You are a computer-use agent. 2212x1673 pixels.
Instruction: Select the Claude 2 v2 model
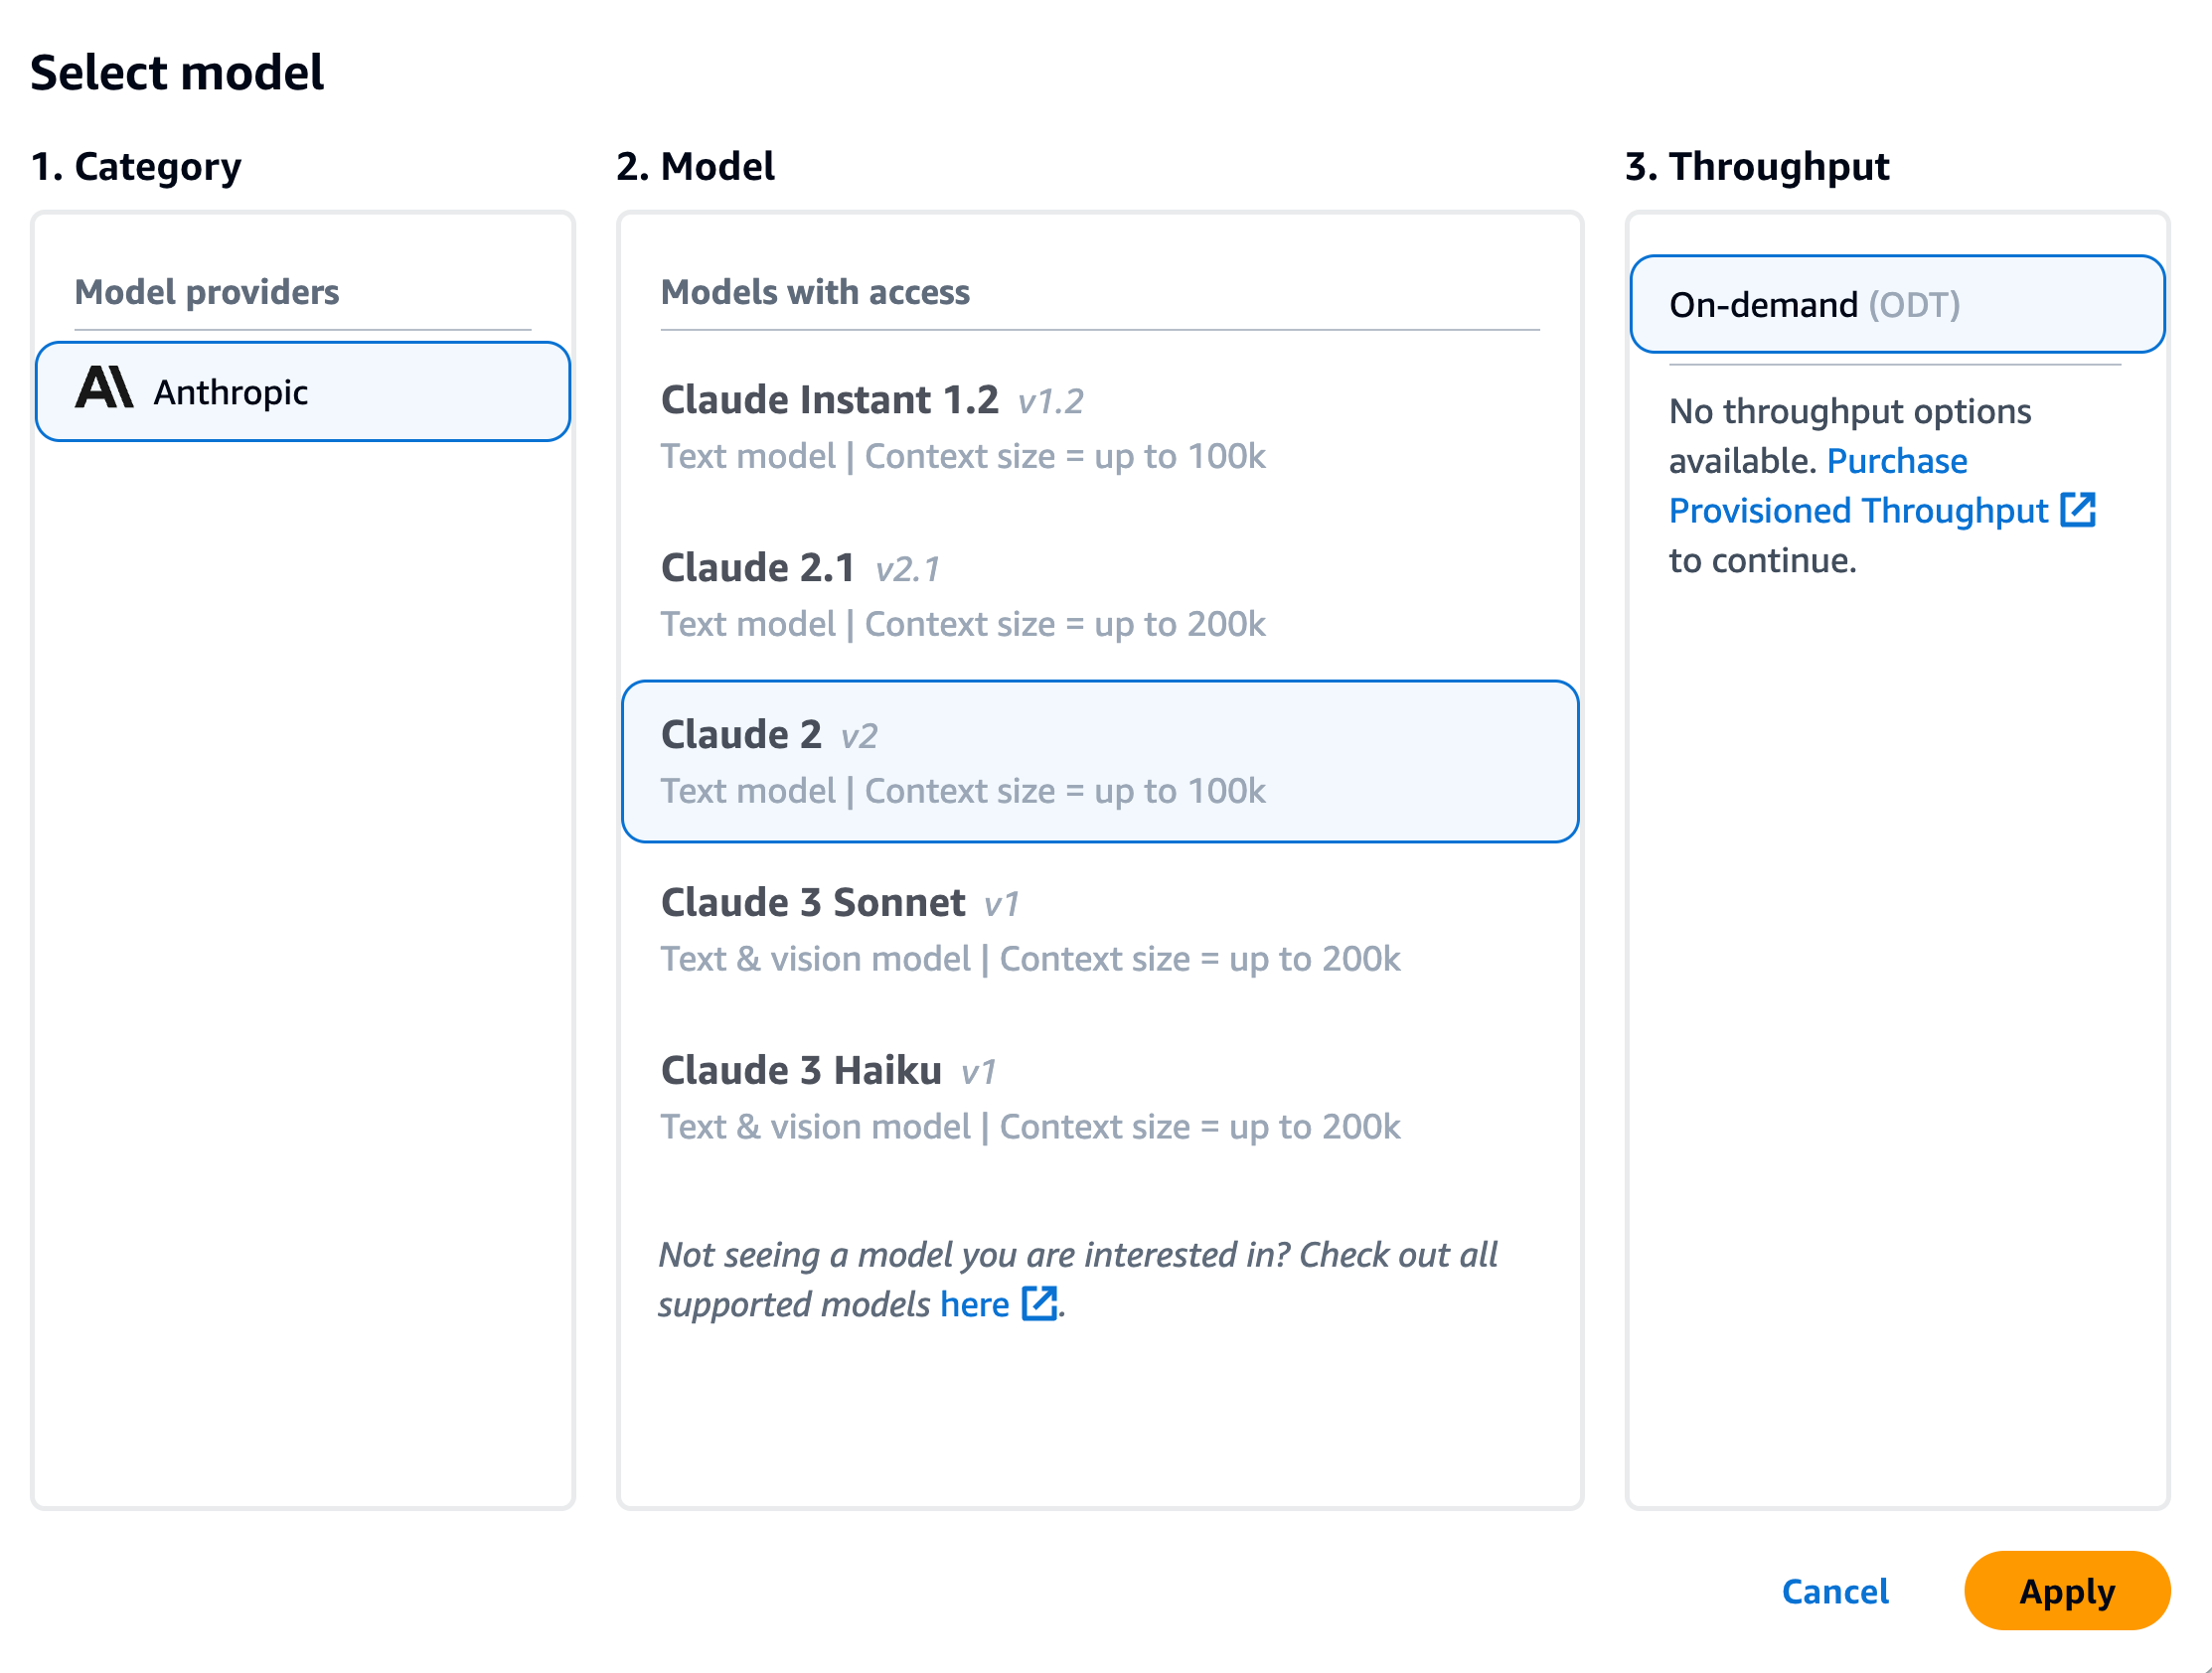coord(1100,762)
